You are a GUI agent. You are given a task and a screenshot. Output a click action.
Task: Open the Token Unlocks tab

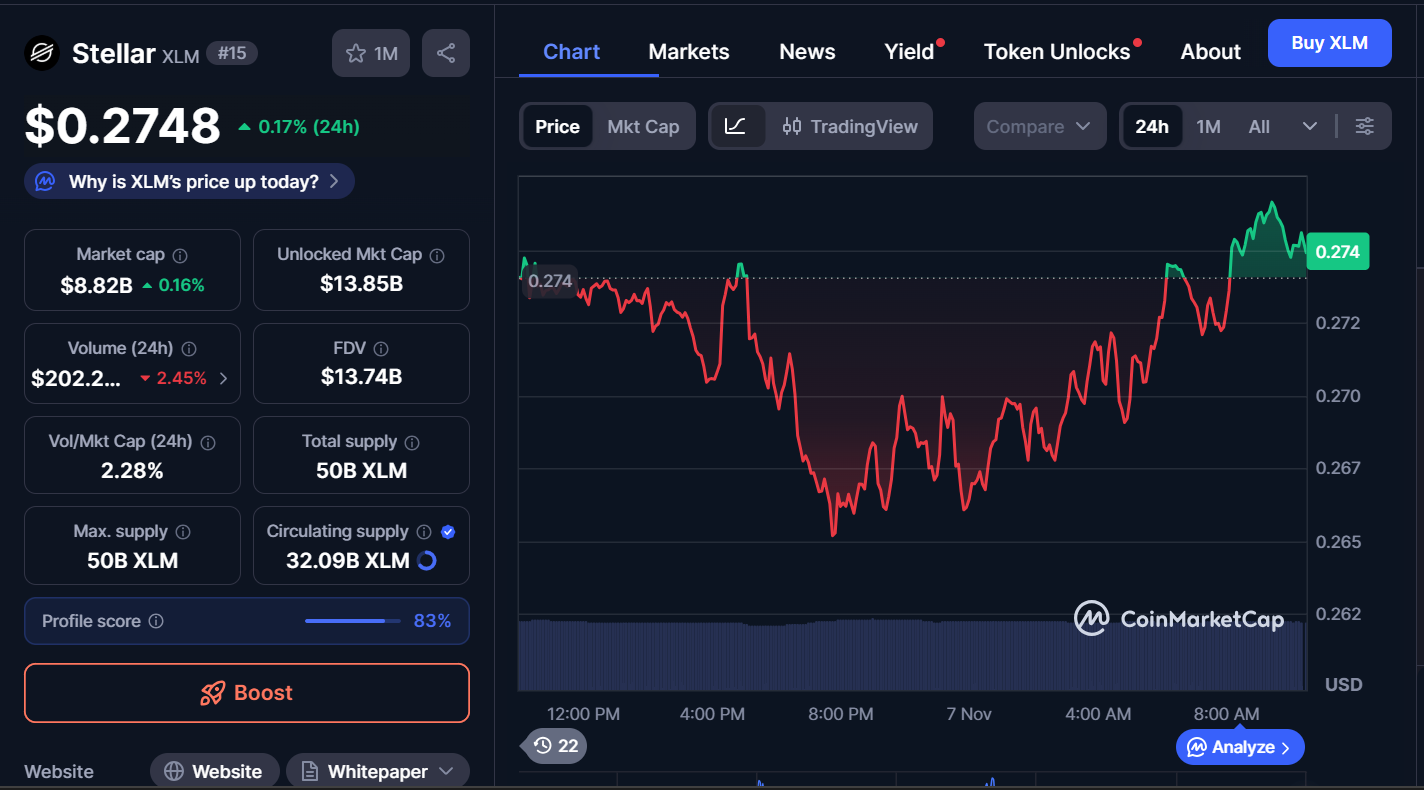(1056, 52)
